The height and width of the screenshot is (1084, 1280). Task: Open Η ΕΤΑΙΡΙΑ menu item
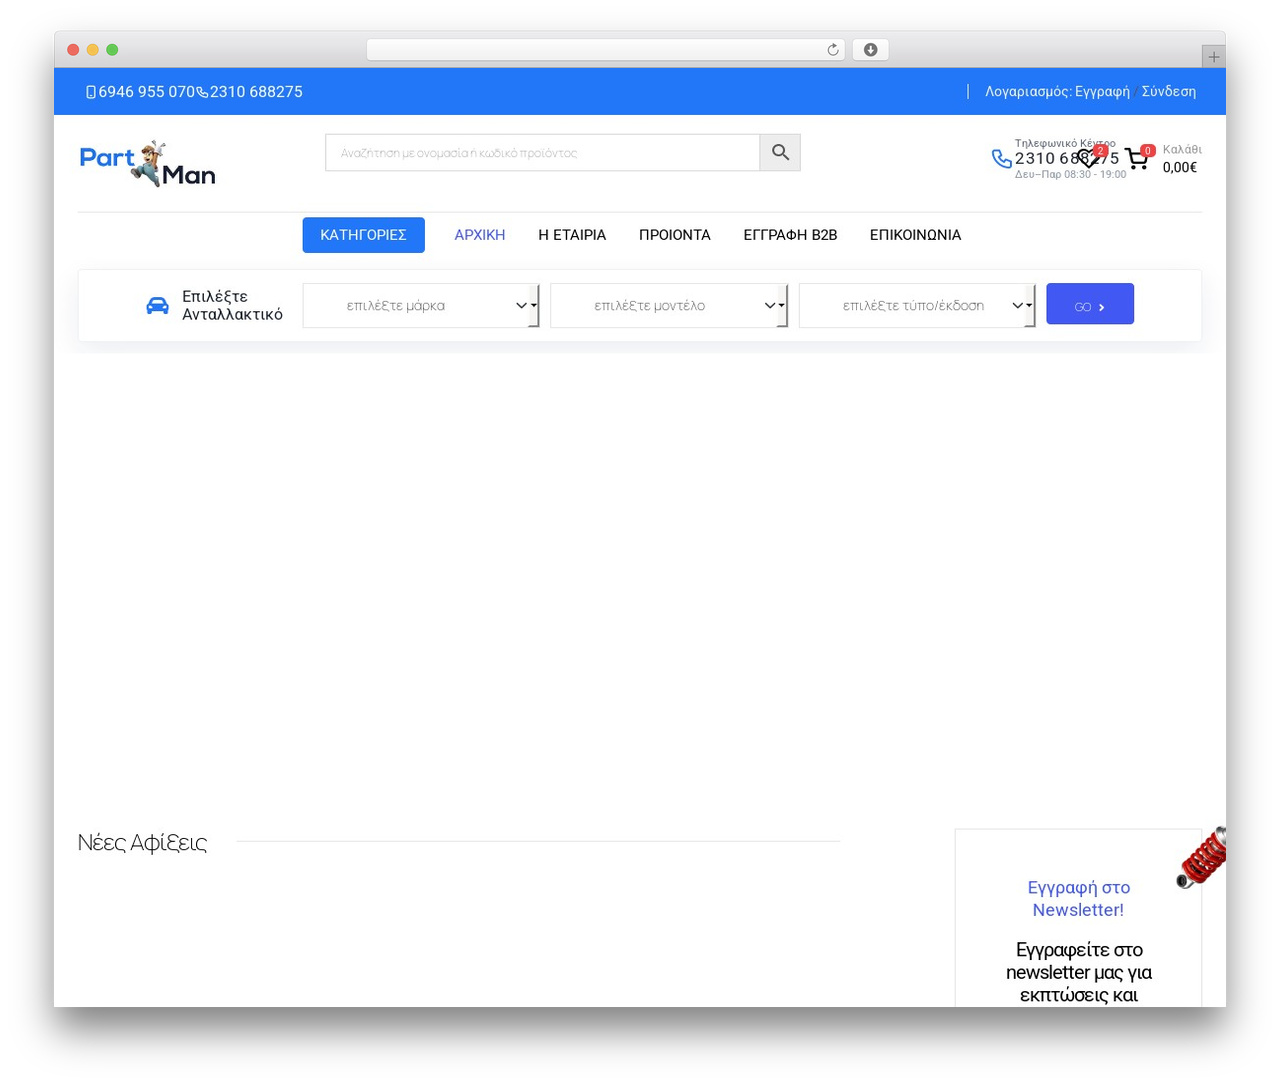click(x=572, y=235)
